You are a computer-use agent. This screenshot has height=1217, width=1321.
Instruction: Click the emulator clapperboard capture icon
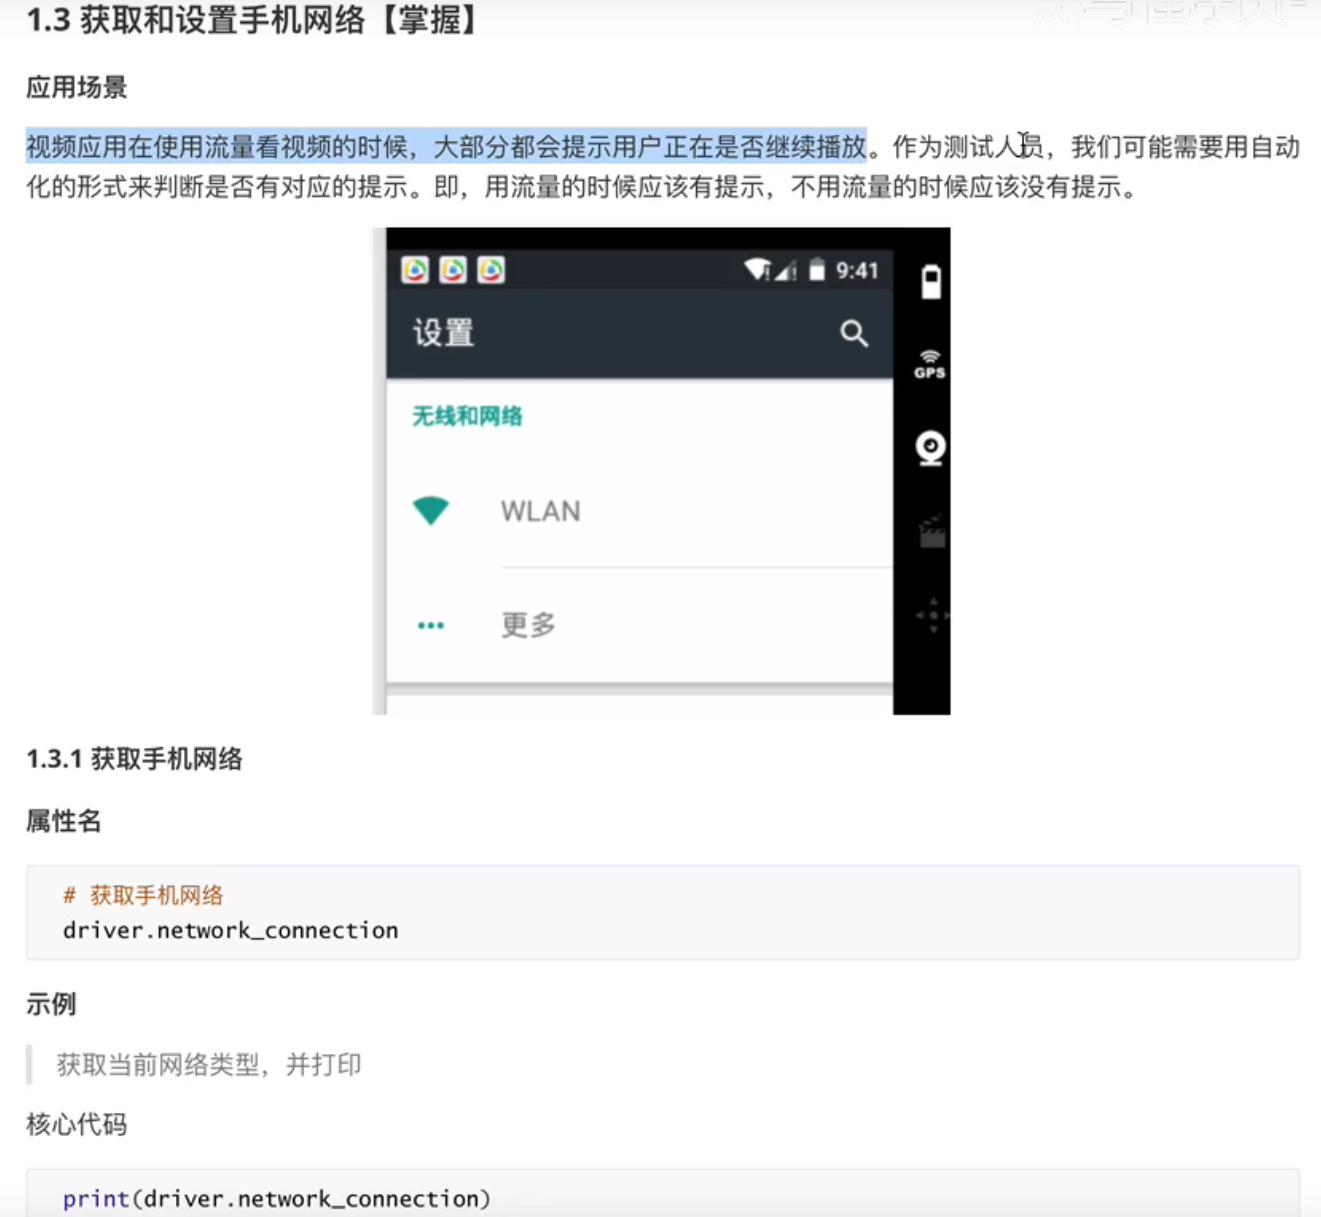[932, 532]
